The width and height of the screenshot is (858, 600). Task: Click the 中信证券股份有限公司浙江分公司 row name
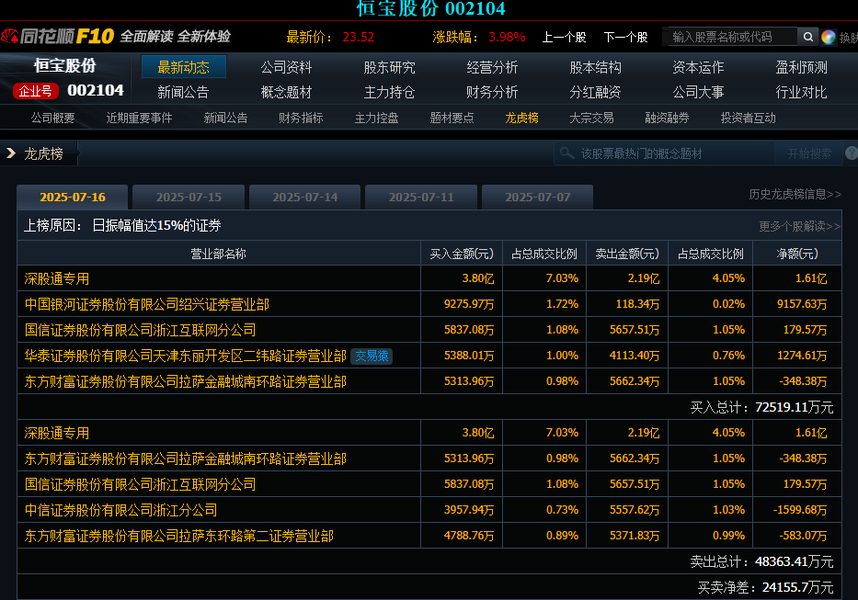click(x=121, y=510)
